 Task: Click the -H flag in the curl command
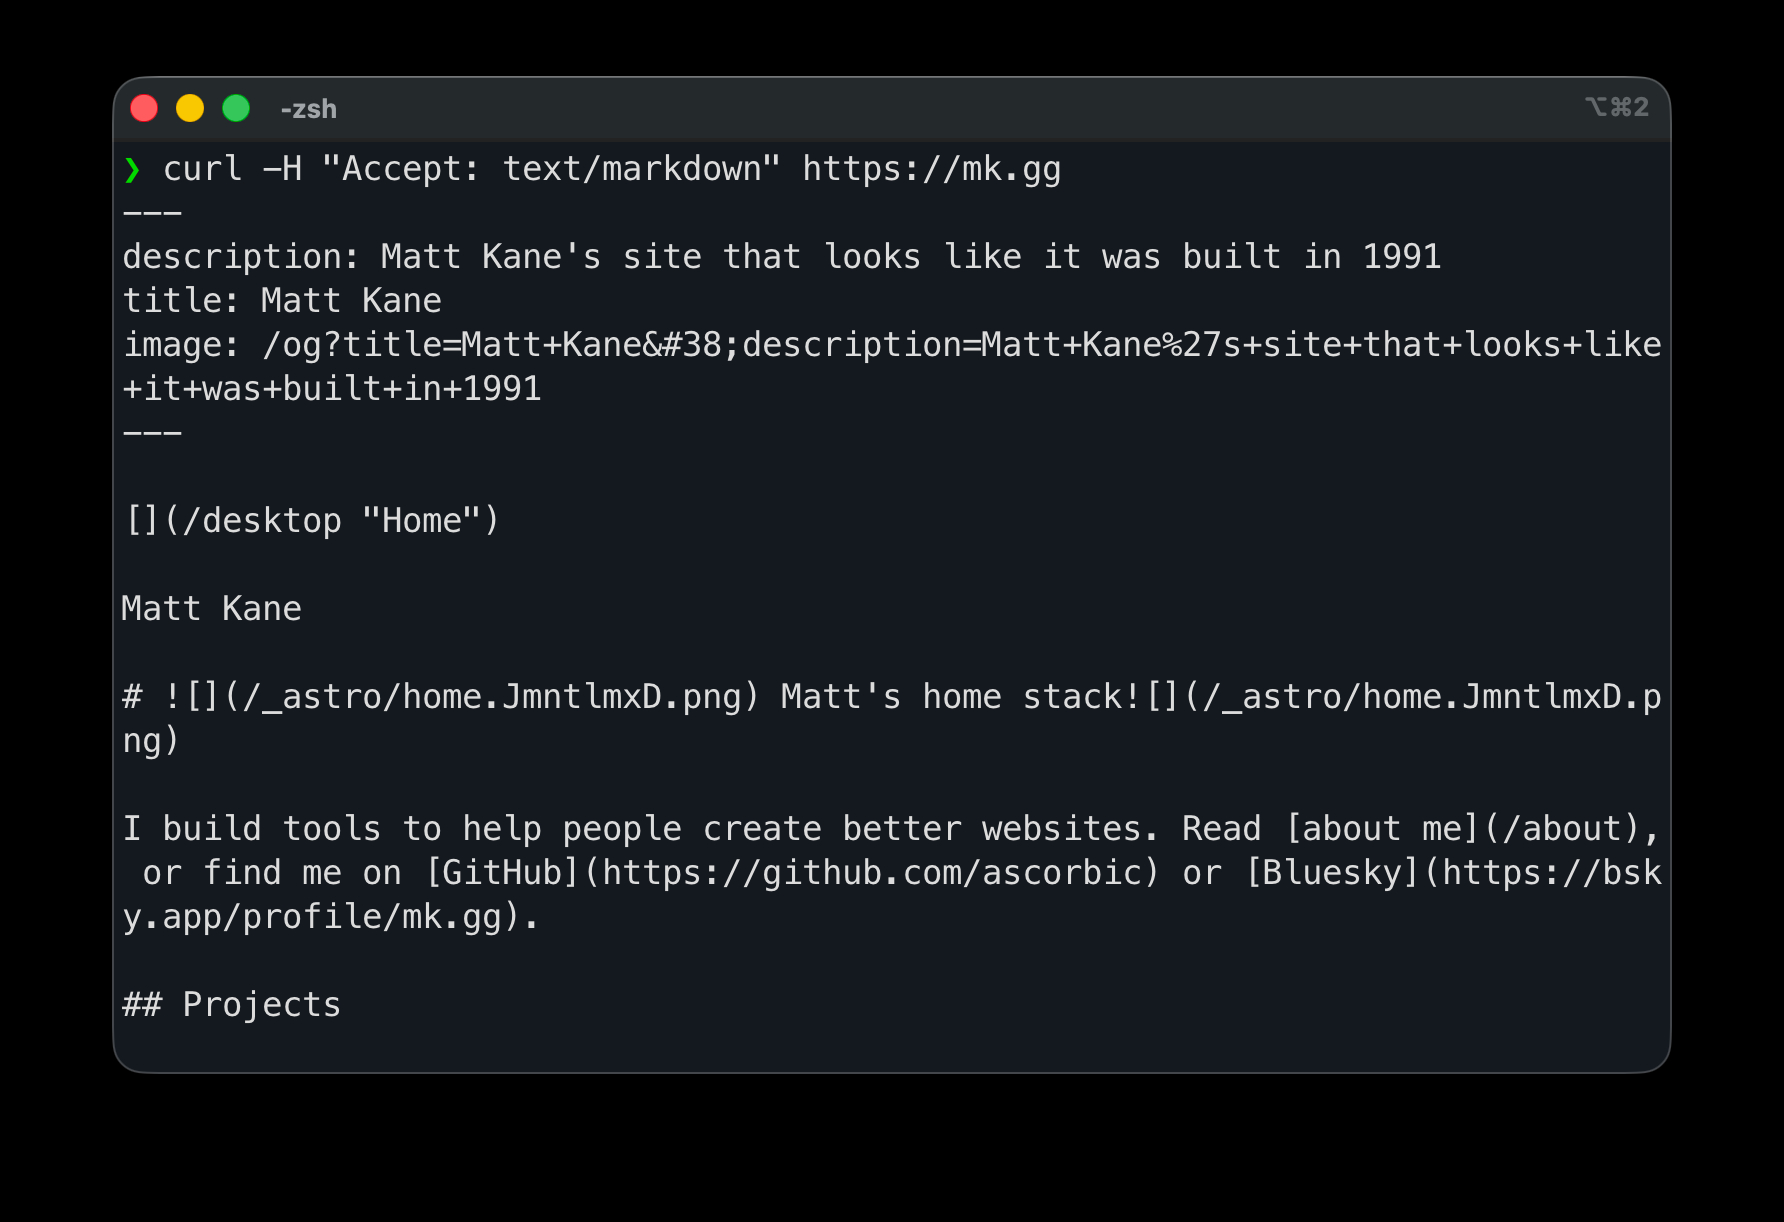[x=282, y=170]
